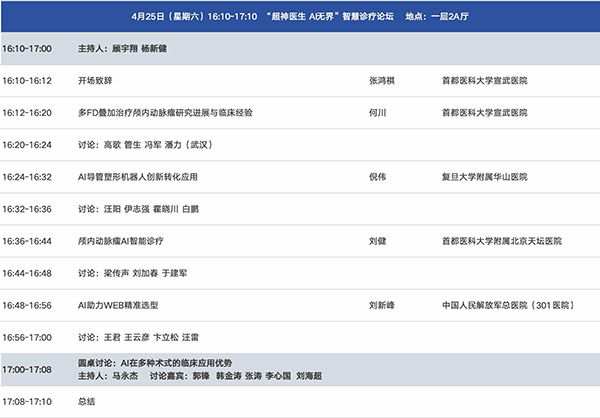The image size is (600, 418).
Task: Click 首都医科大学附属北京天坛医院 affiliation
Action: point(503,241)
